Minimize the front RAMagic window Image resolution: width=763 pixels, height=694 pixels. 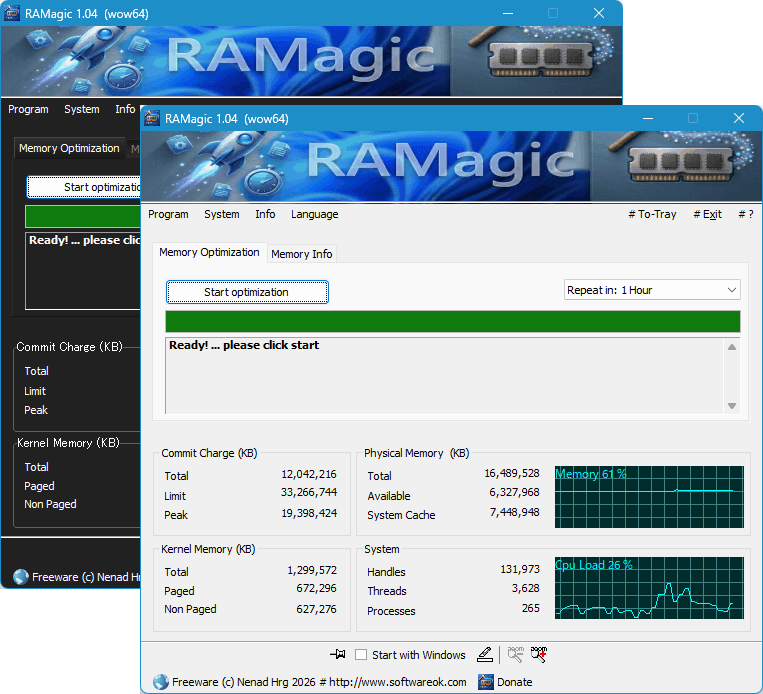pos(648,118)
